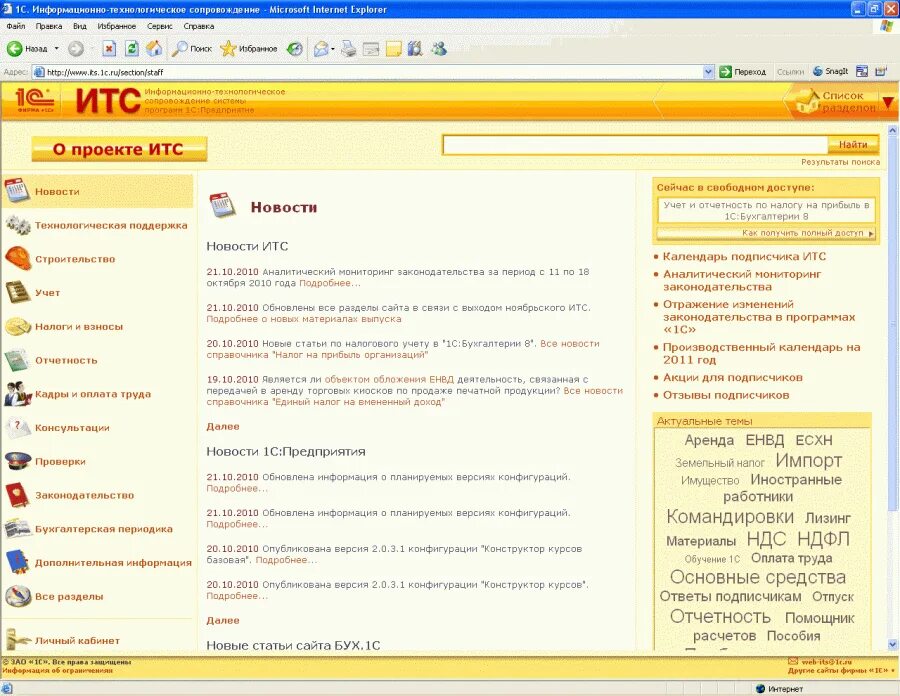Open Favorites (Избранное) star button
Screen dimensions: 900x696
(x=249, y=49)
